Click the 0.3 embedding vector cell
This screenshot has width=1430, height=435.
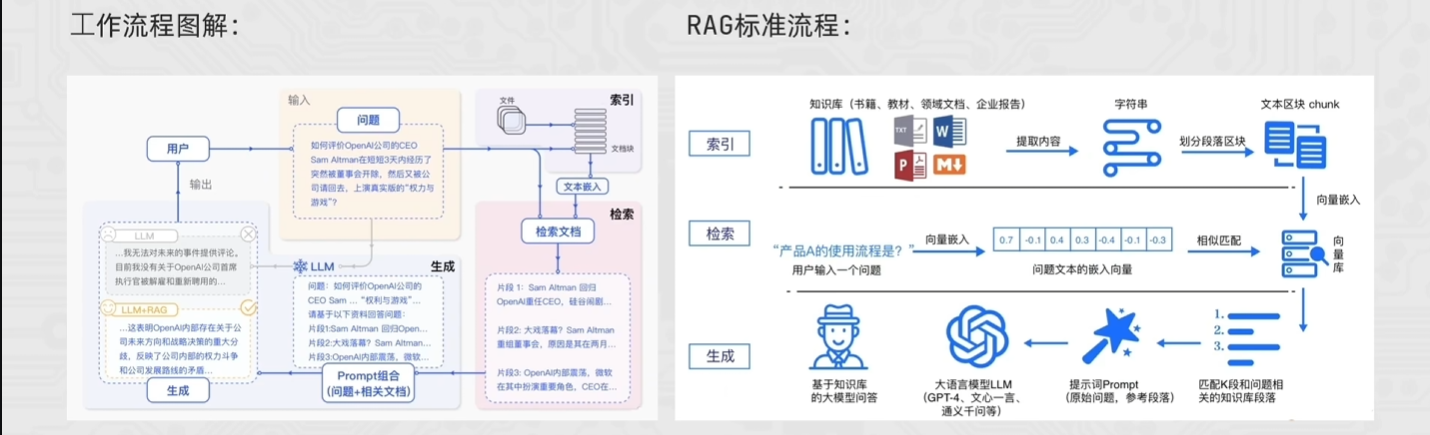point(1081,240)
